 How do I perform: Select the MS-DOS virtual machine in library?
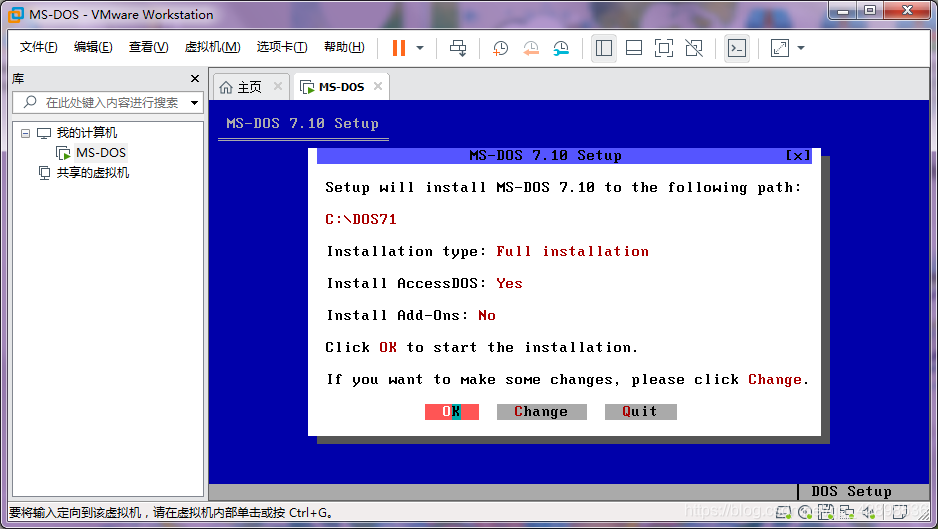(x=100, y=153)
